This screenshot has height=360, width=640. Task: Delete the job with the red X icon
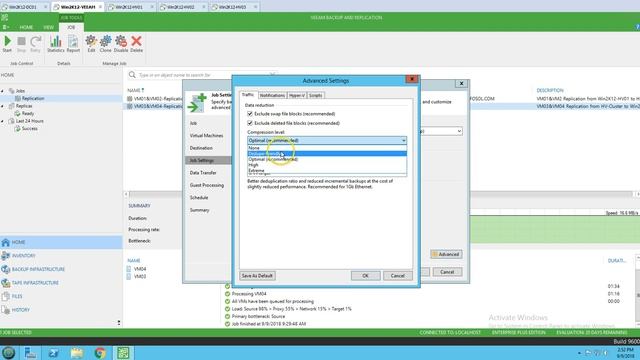(x=136, y=44)
